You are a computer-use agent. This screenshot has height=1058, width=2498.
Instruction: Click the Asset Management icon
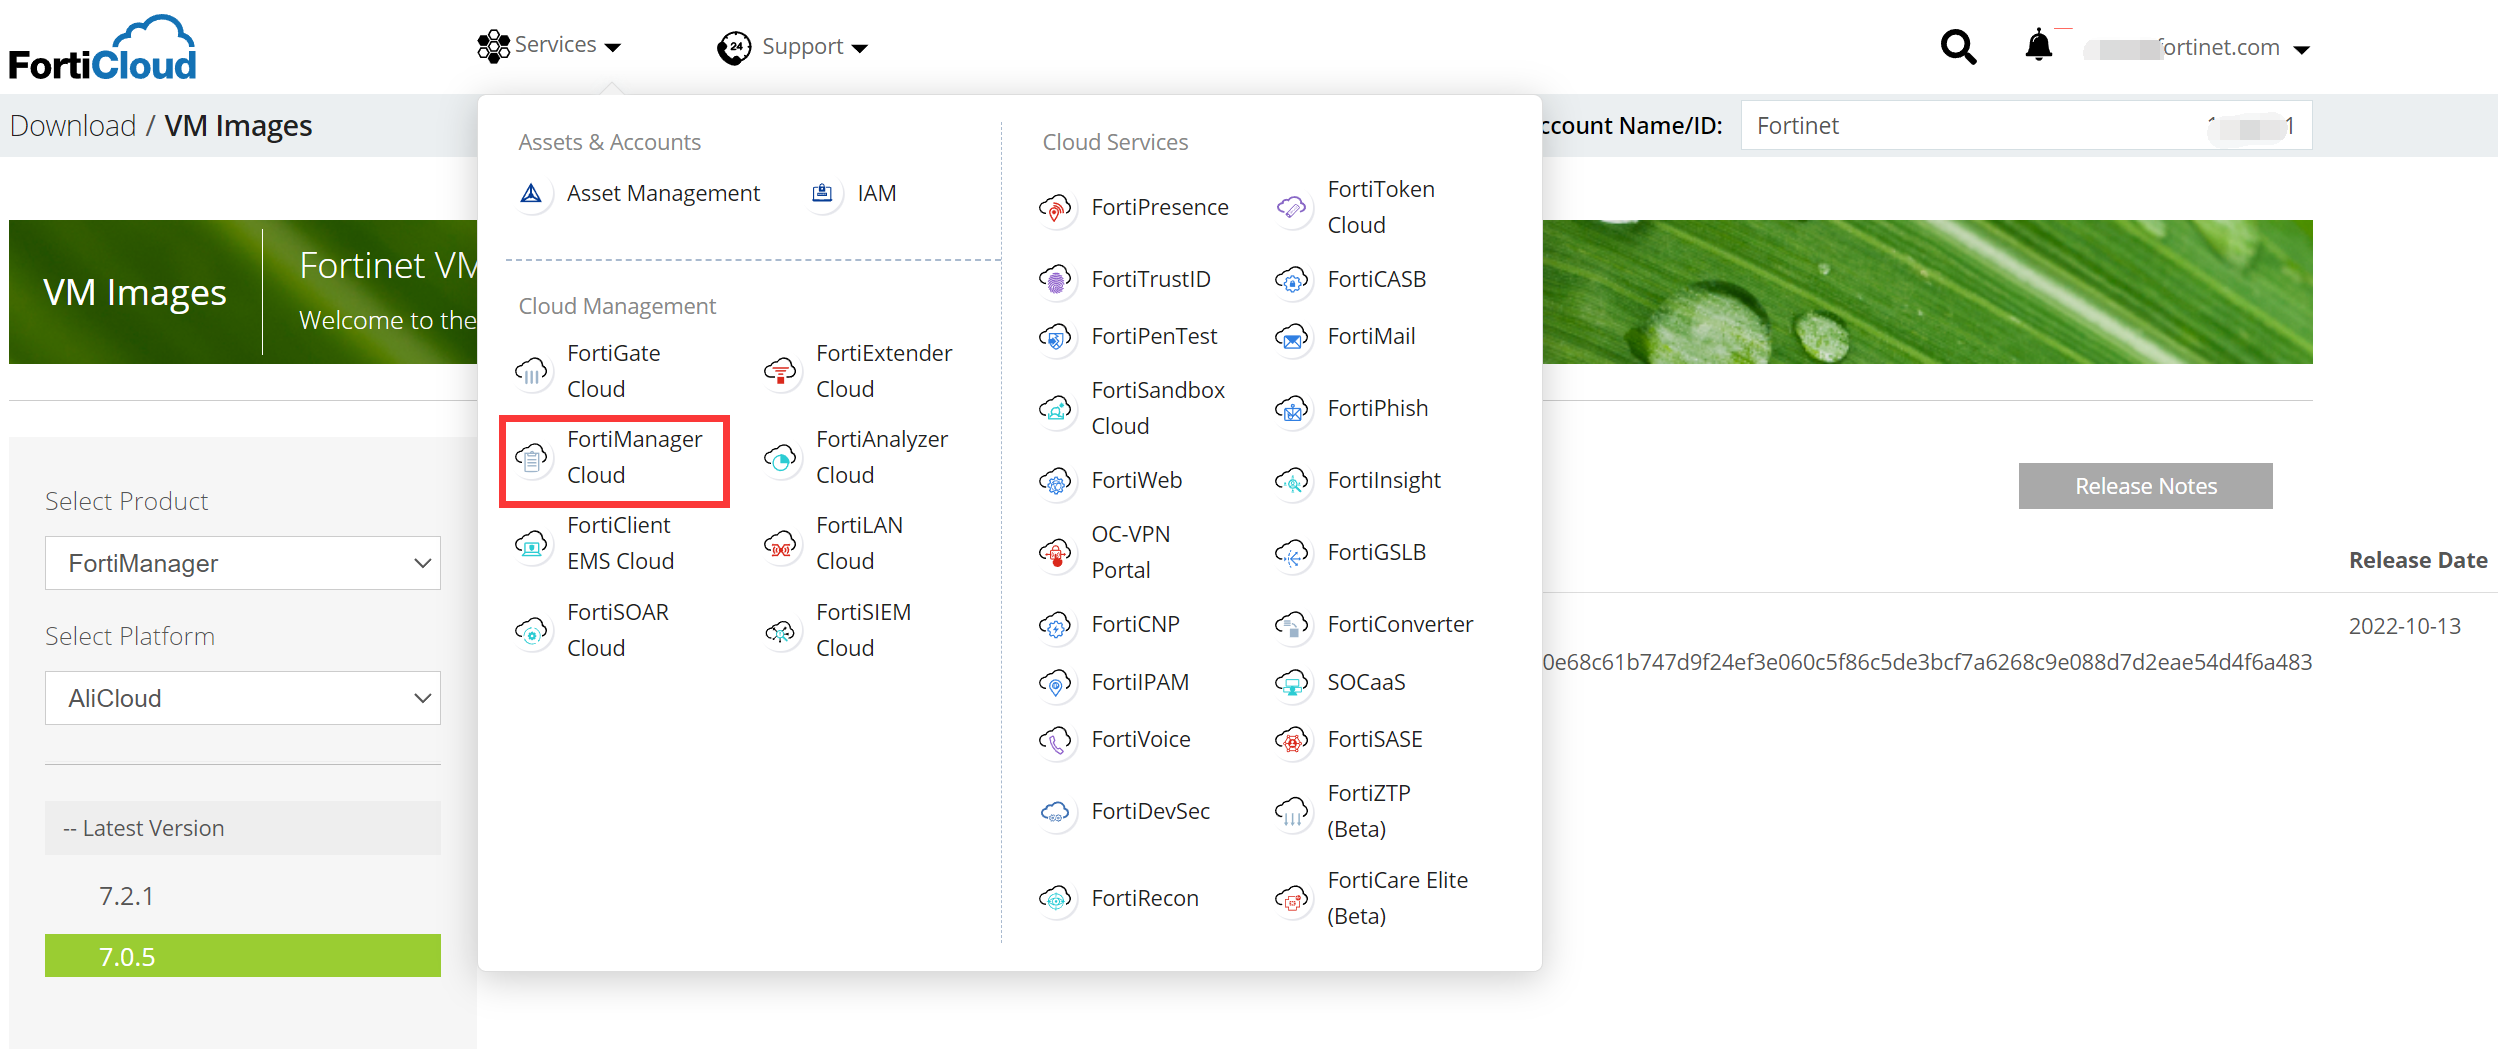[x=532, y=193]
